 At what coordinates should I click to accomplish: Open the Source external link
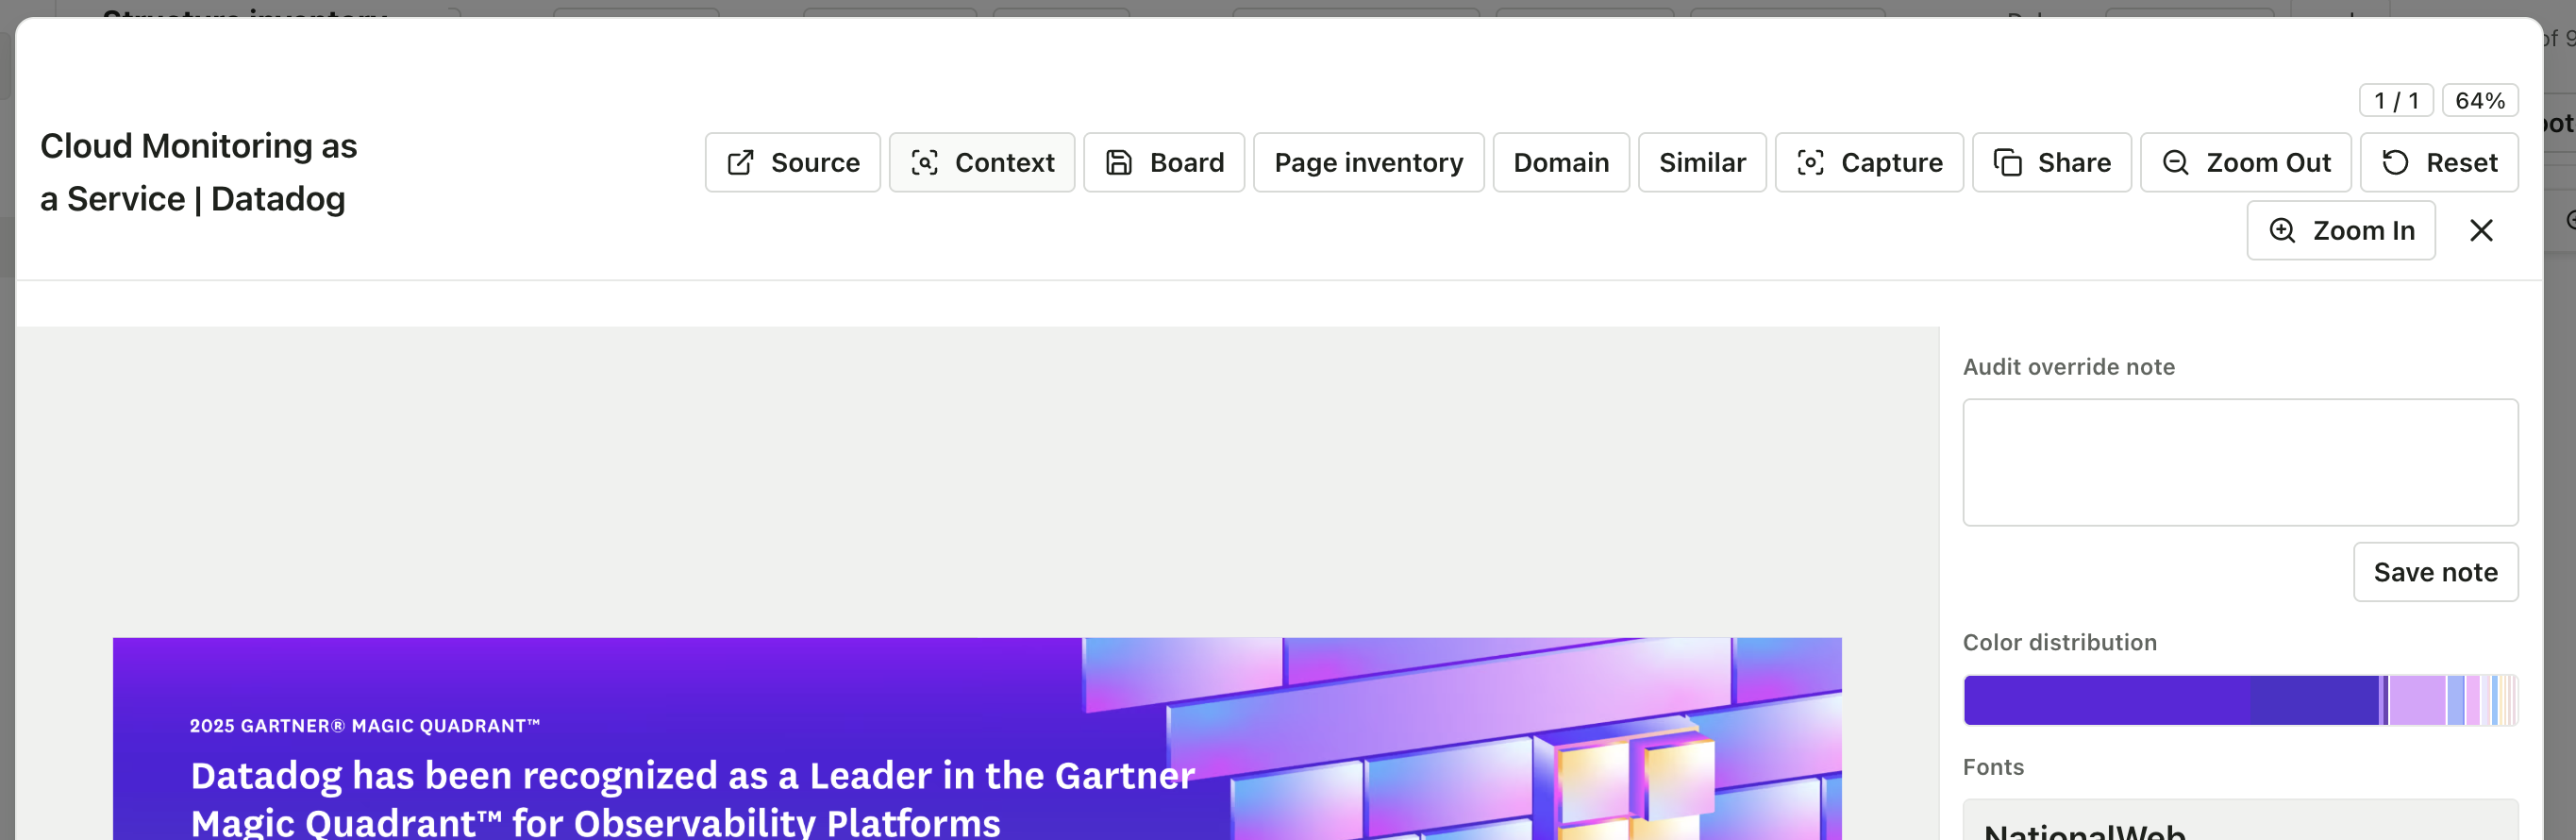792,162
